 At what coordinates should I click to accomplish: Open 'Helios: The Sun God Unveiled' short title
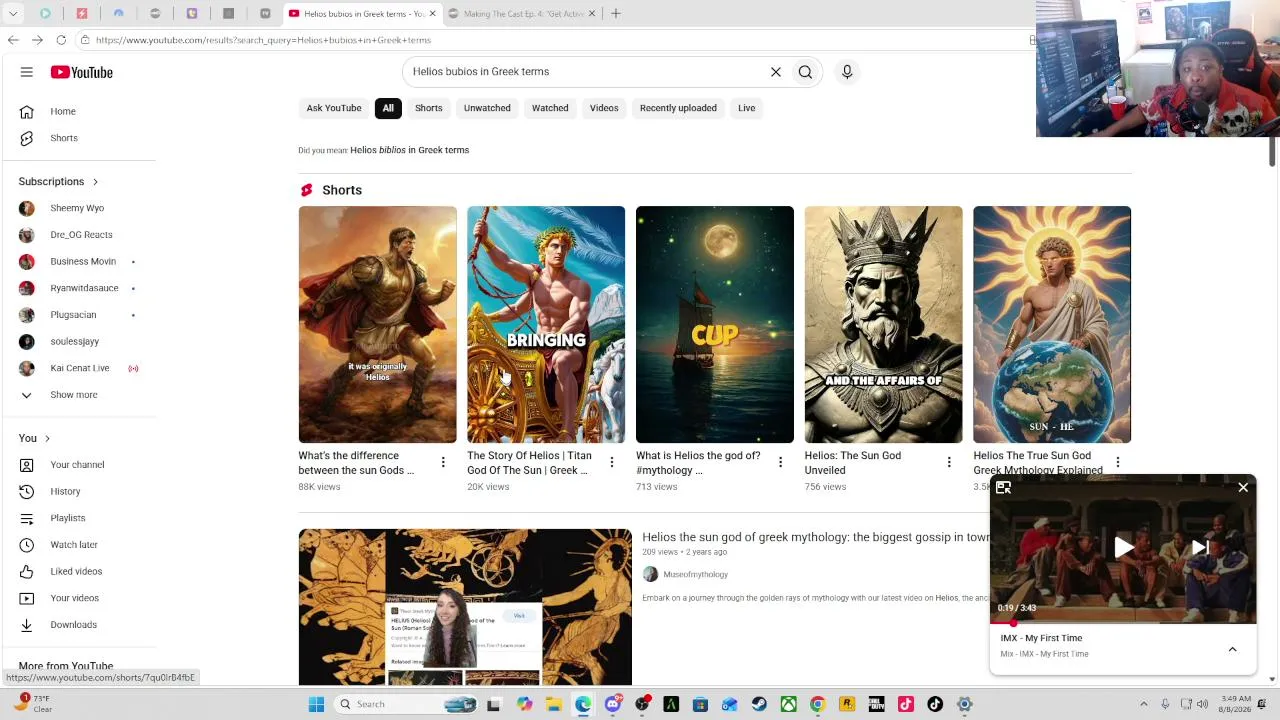point(853,462)
